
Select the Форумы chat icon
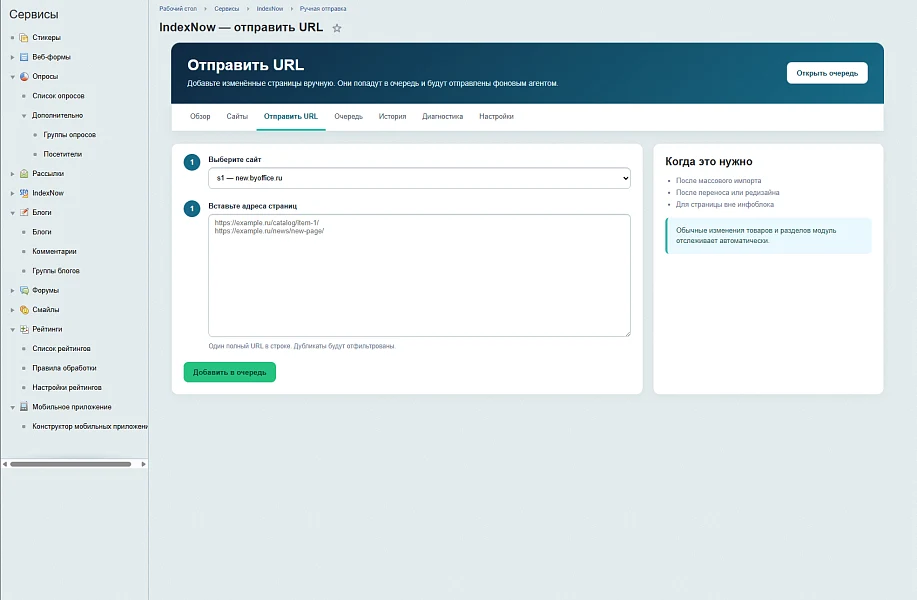tap(24, 290)
